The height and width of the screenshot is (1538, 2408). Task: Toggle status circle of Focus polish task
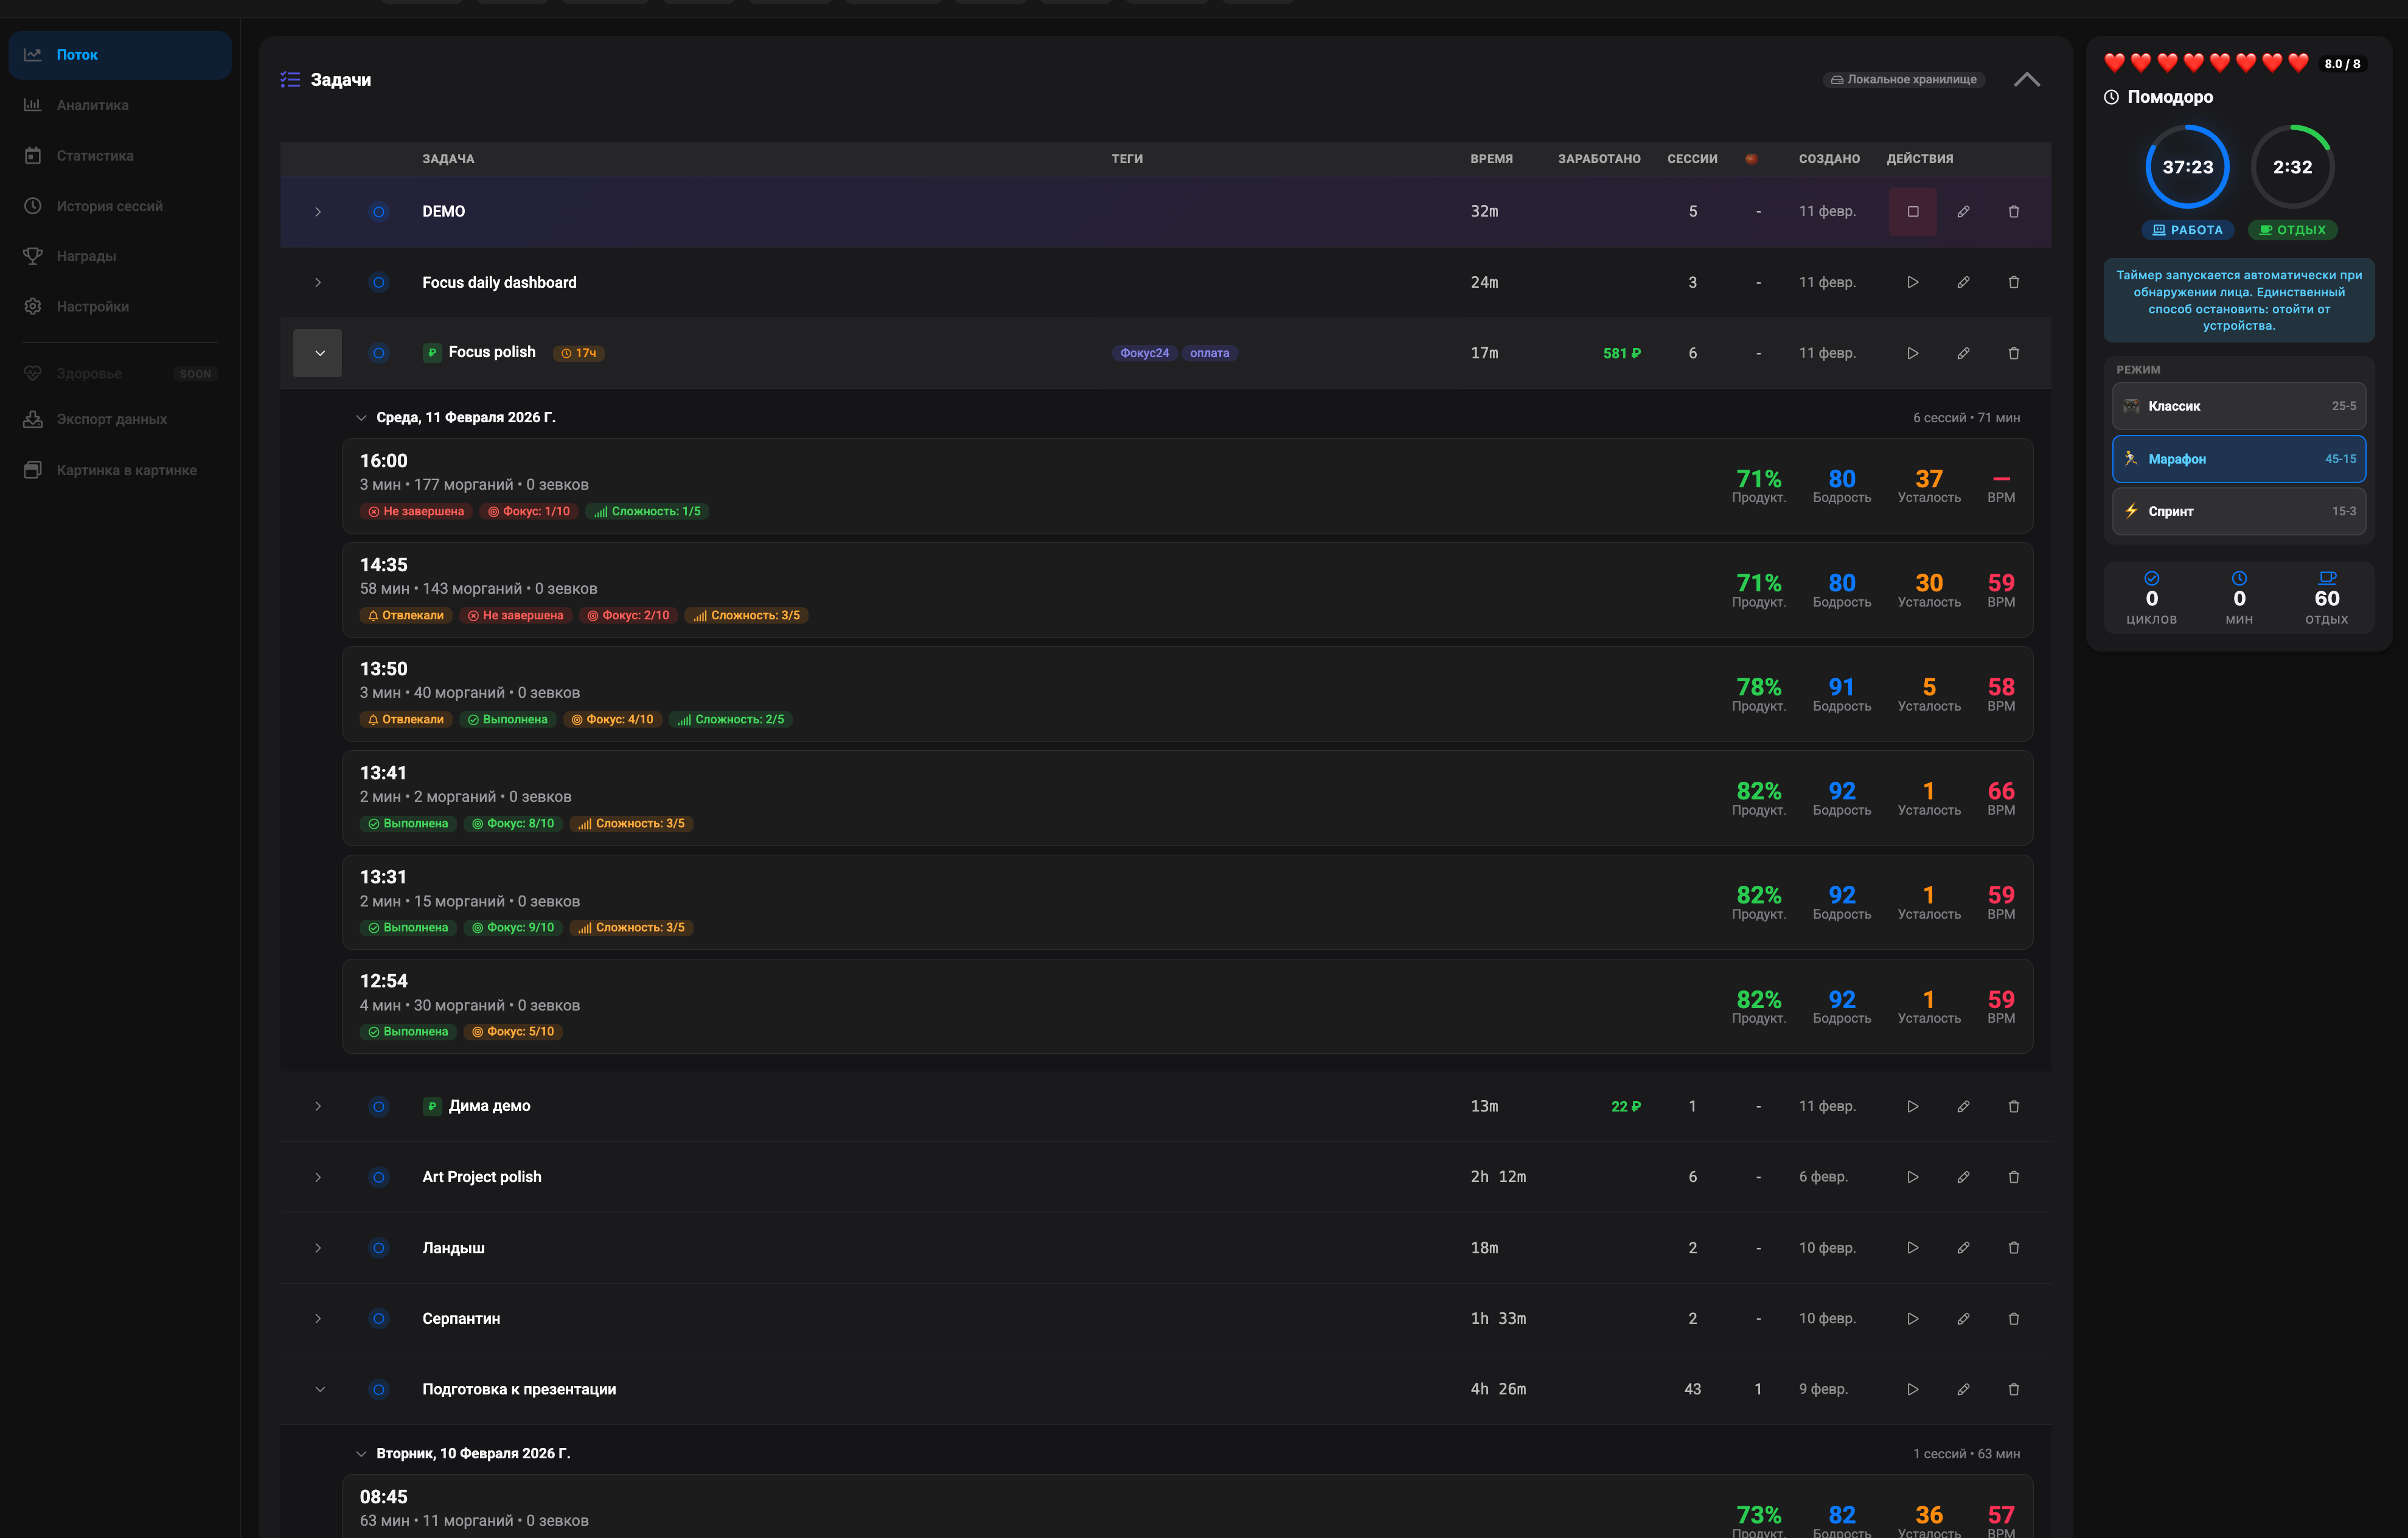[x=378, y=353]
